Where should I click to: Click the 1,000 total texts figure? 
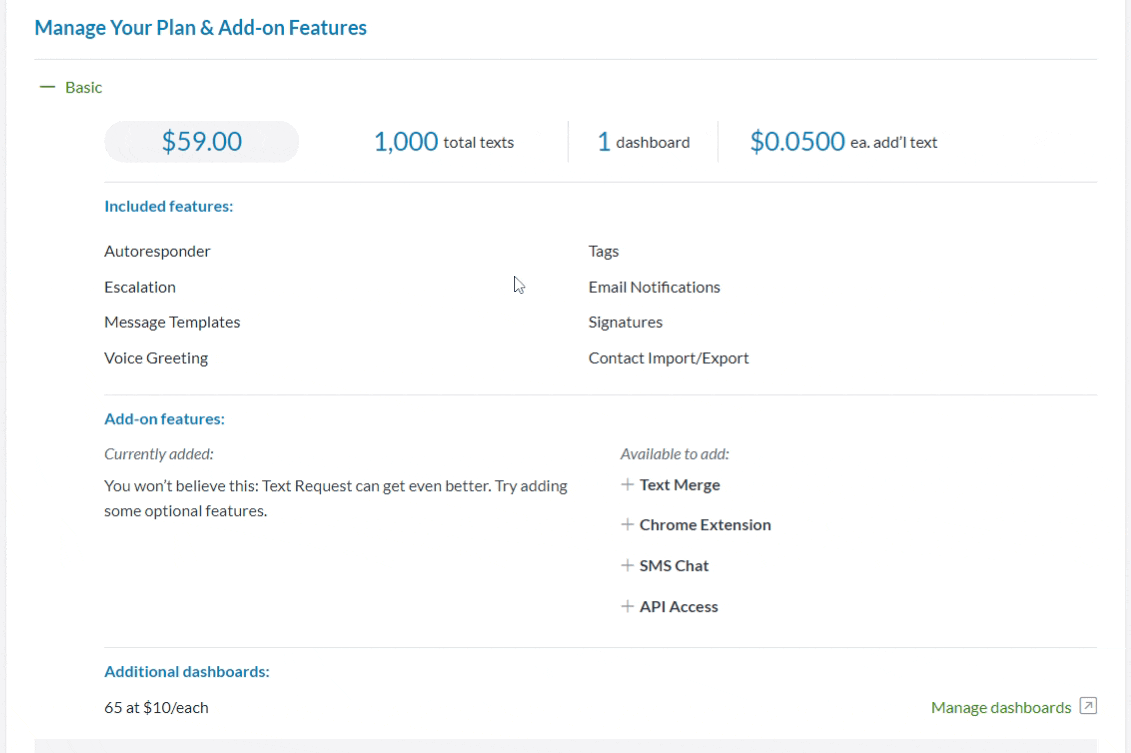click(x=443, y=142)
